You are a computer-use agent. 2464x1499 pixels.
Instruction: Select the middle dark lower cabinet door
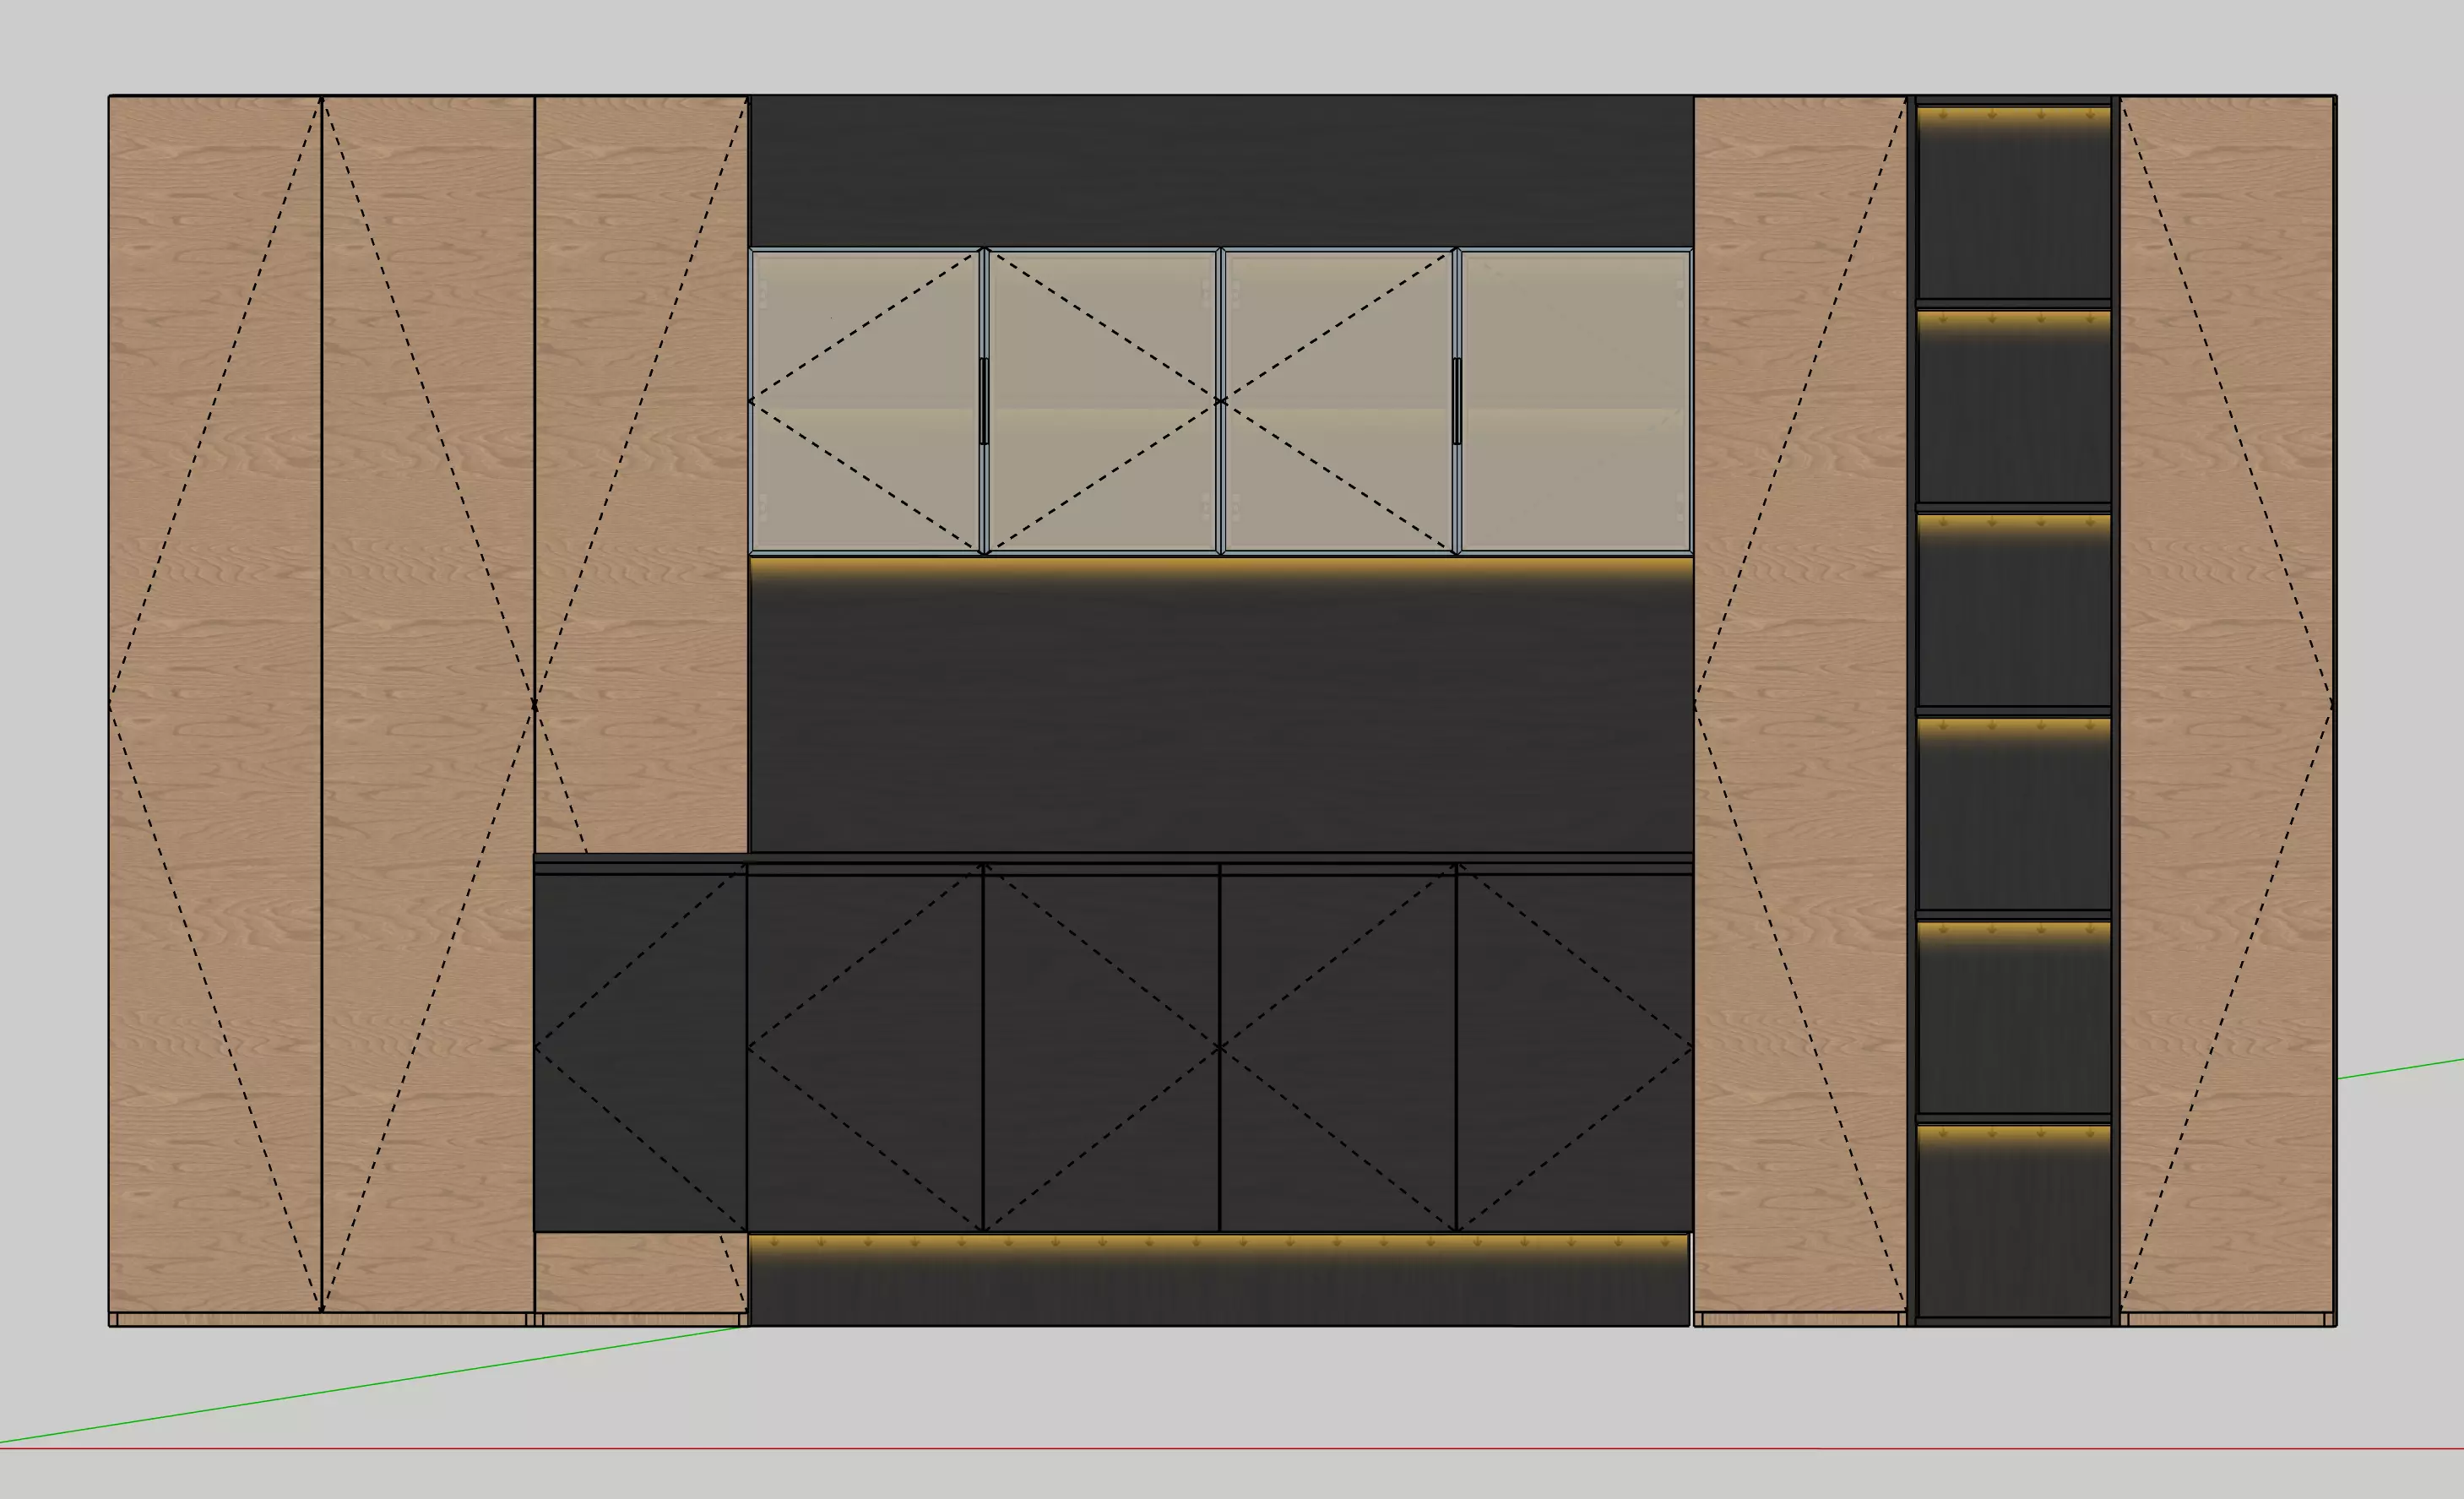[x=1101, y=1049]
